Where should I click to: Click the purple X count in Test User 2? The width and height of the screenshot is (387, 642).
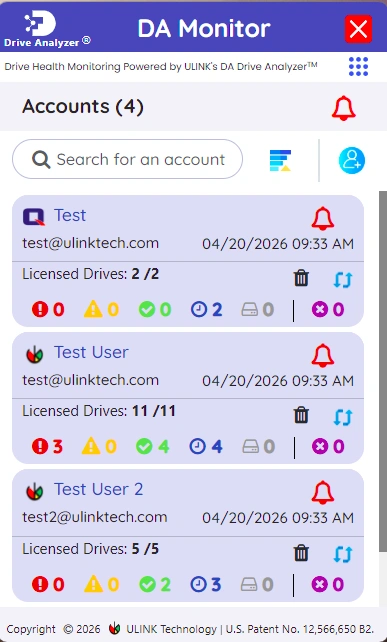click(x=328, y=584)
